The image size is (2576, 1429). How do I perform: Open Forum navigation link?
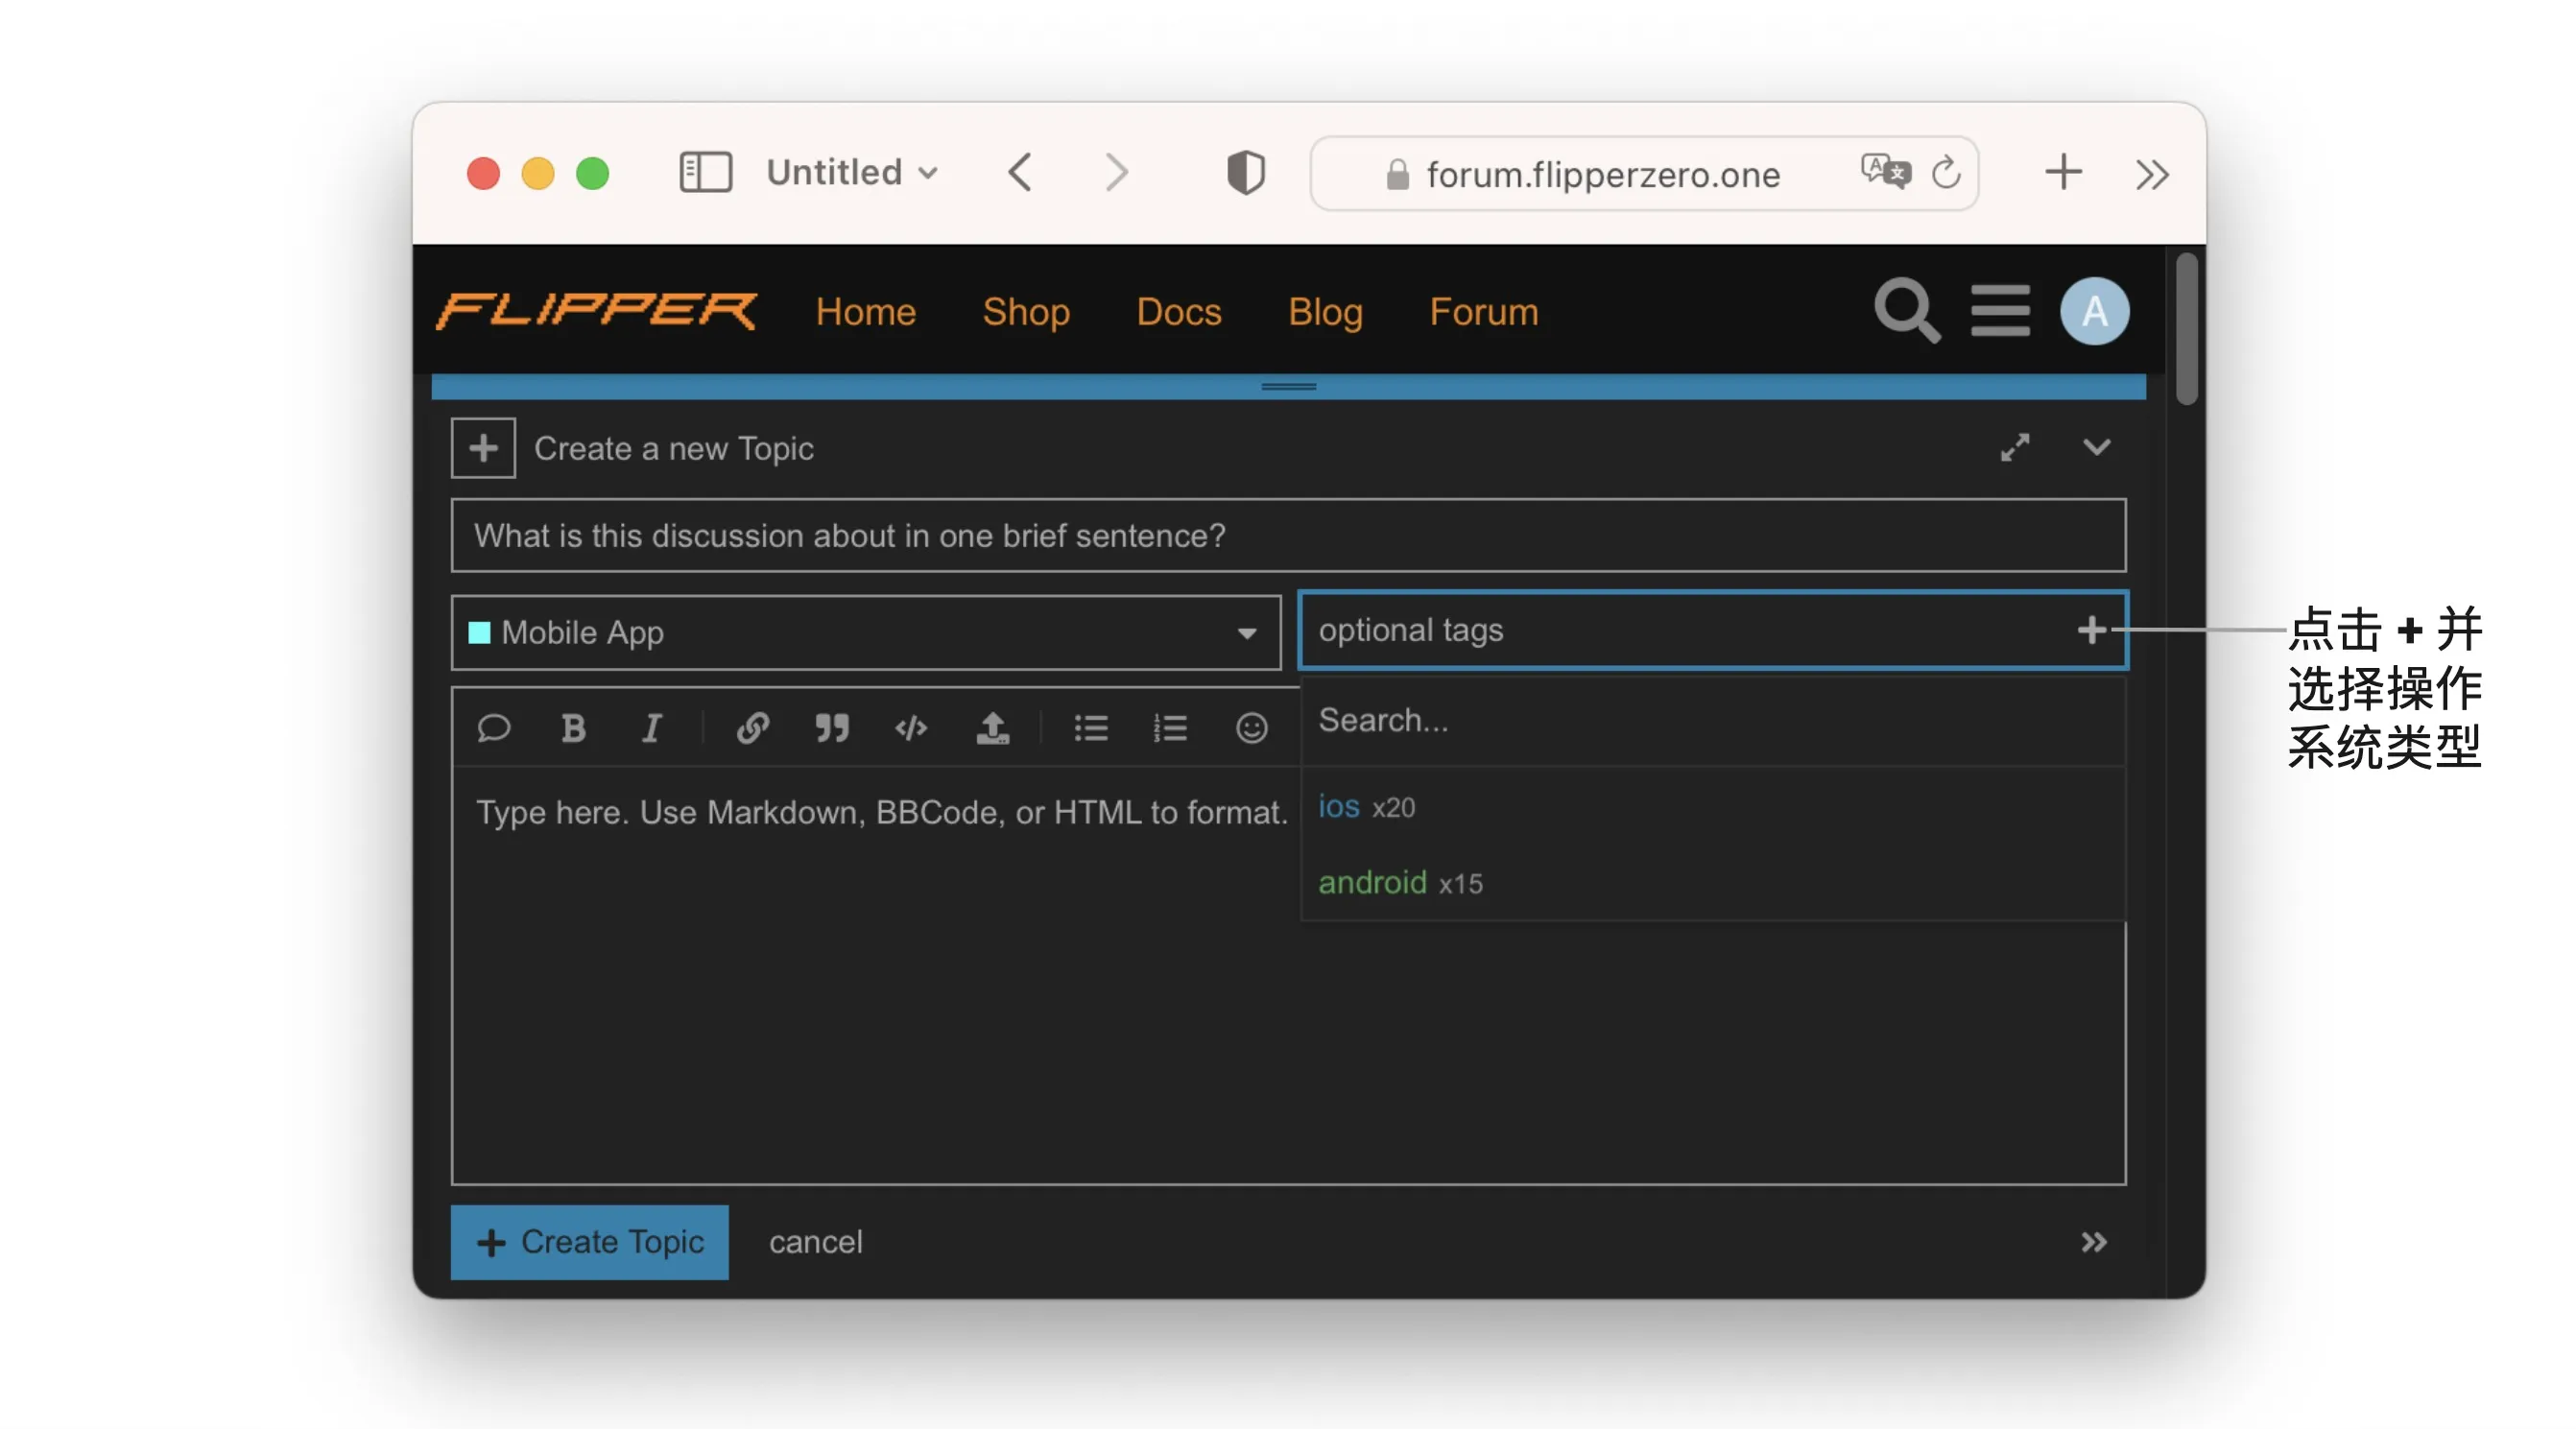[1483, 312]
